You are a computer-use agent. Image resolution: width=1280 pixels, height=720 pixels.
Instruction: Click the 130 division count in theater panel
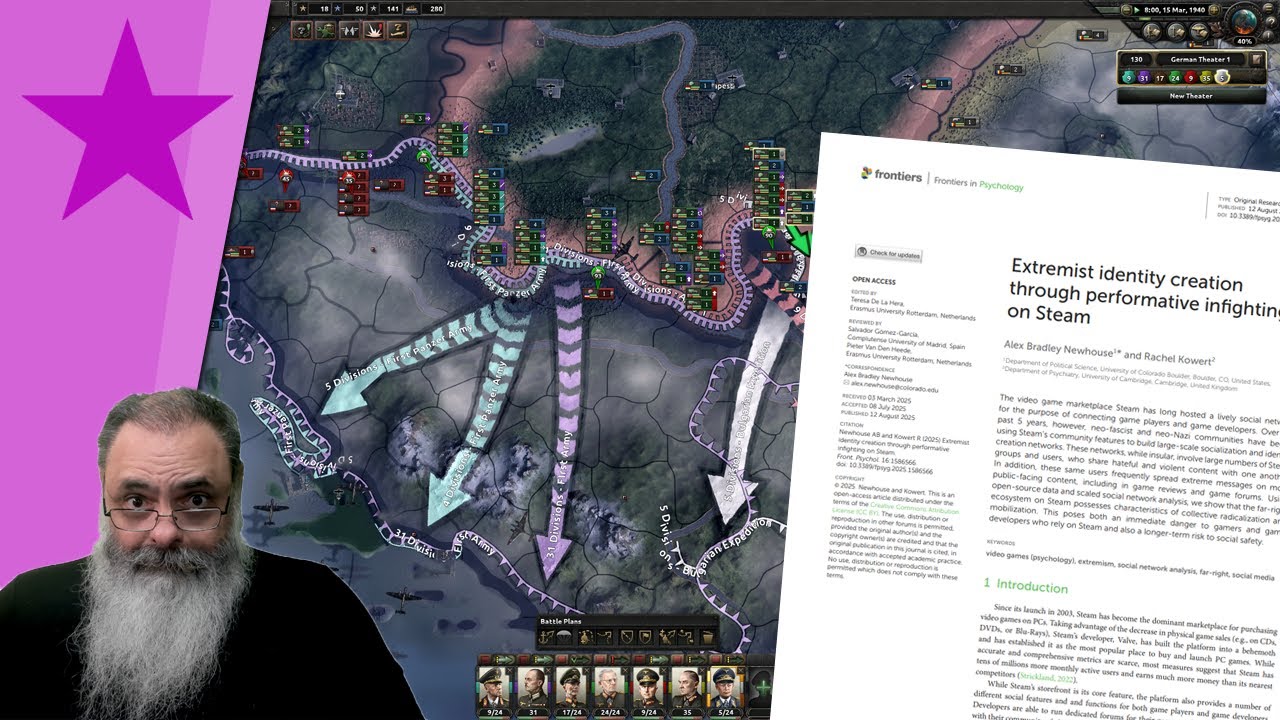[x=1136, y=59]
